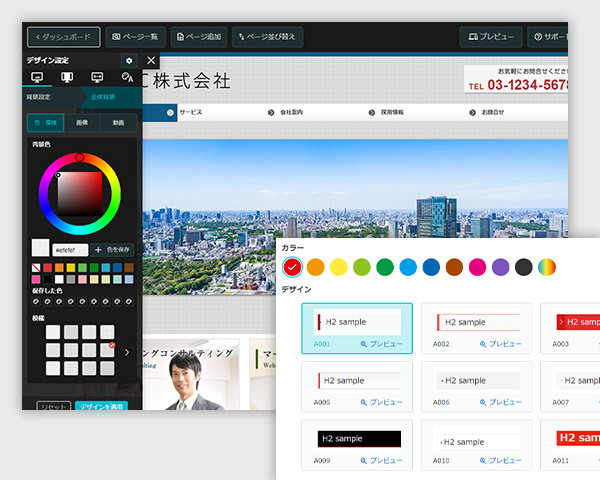Image resolution: width=600 pixels, height=480 pixels.
Task: Click the magnifier icon on card A001
Action: coord(364,344)
